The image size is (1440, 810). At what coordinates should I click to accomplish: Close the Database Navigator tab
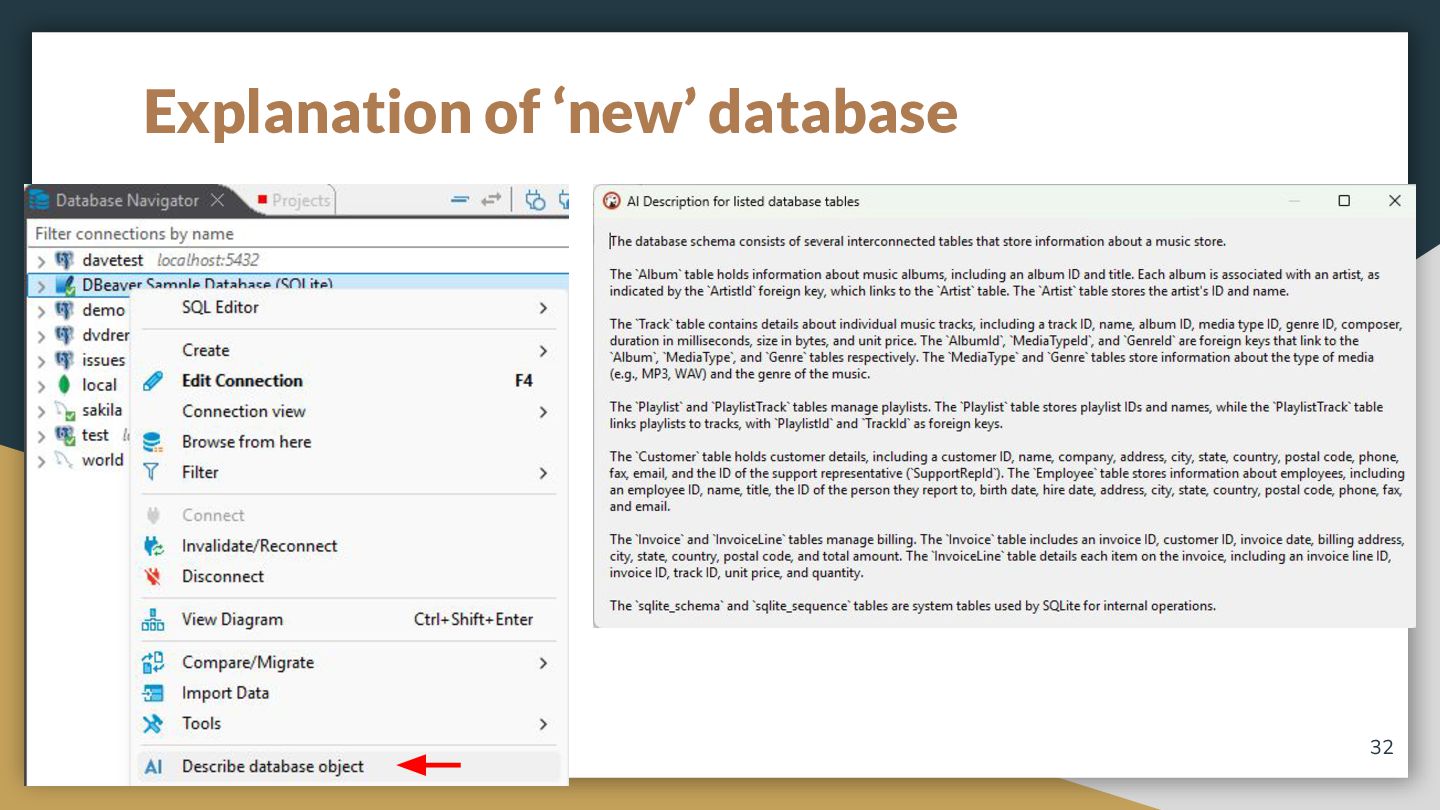217,200
